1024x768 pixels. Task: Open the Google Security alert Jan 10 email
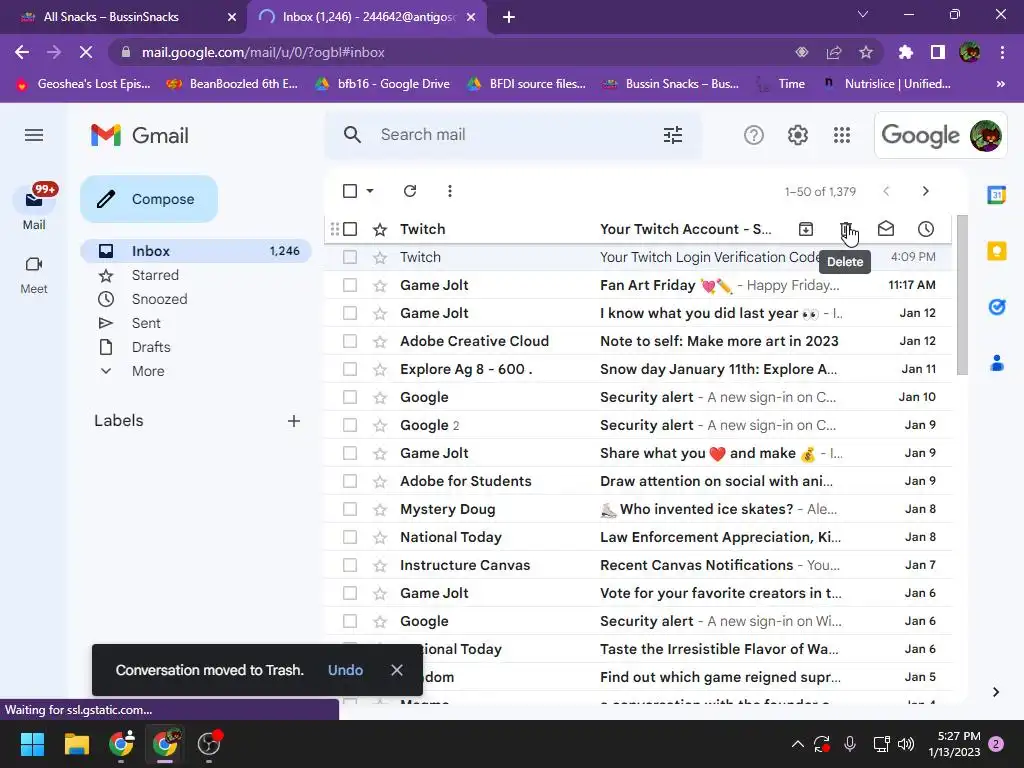(638, 397)
